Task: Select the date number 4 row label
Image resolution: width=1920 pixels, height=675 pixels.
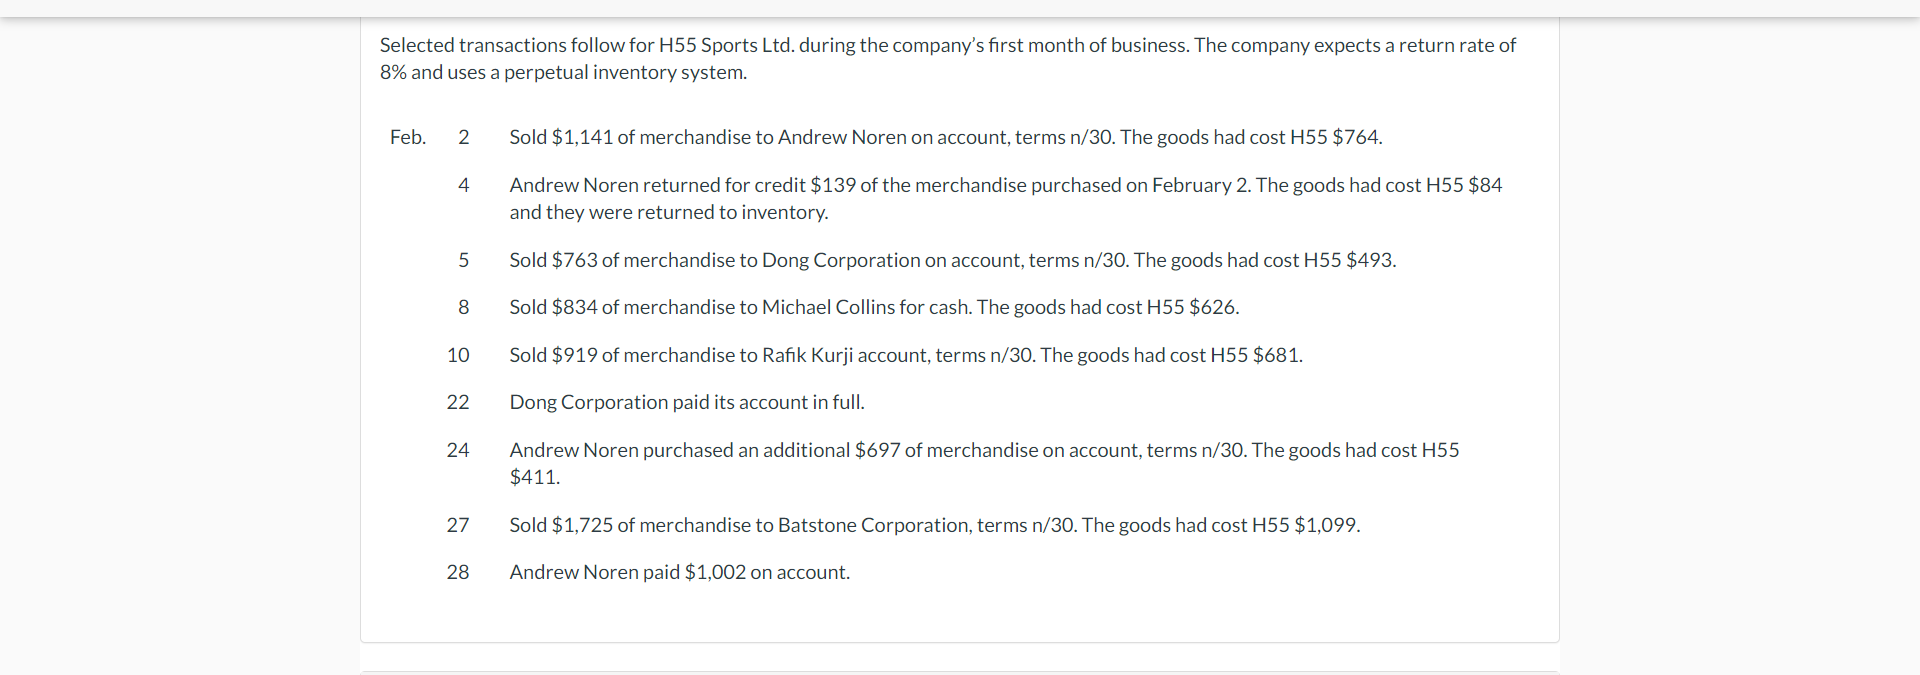Action: [463, 185]
